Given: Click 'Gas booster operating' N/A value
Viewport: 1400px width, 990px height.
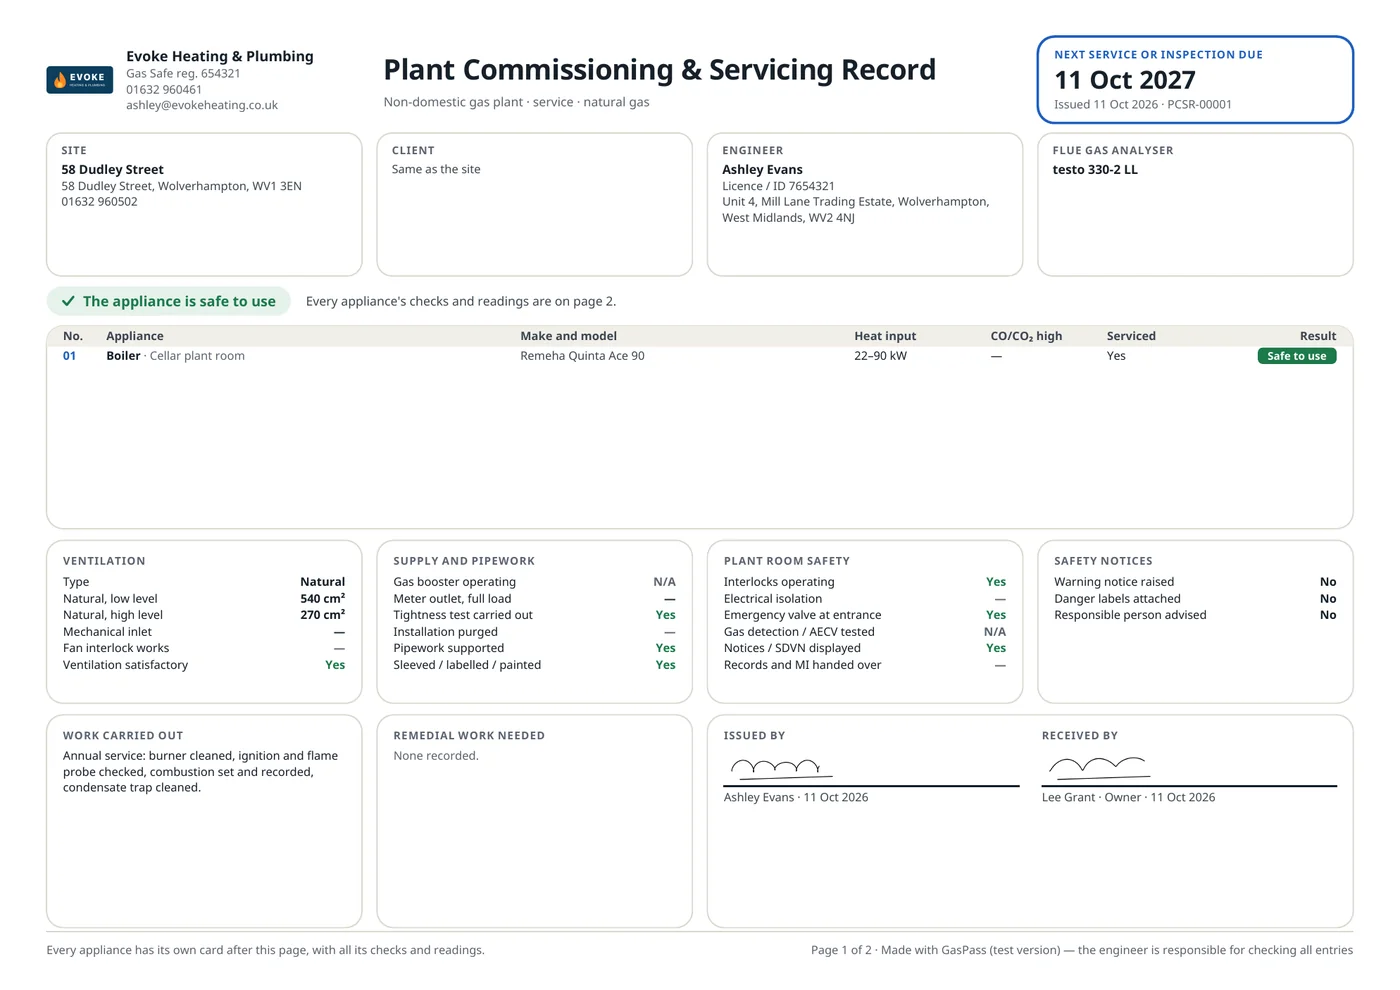Looking at the screenshot, I should [x=664, y=582].
